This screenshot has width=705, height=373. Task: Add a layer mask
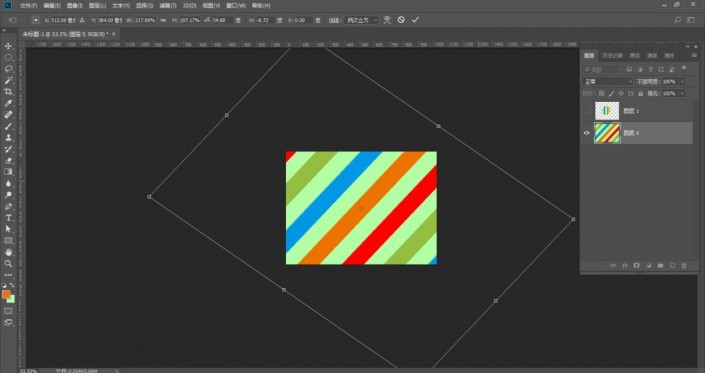[636, 266]
